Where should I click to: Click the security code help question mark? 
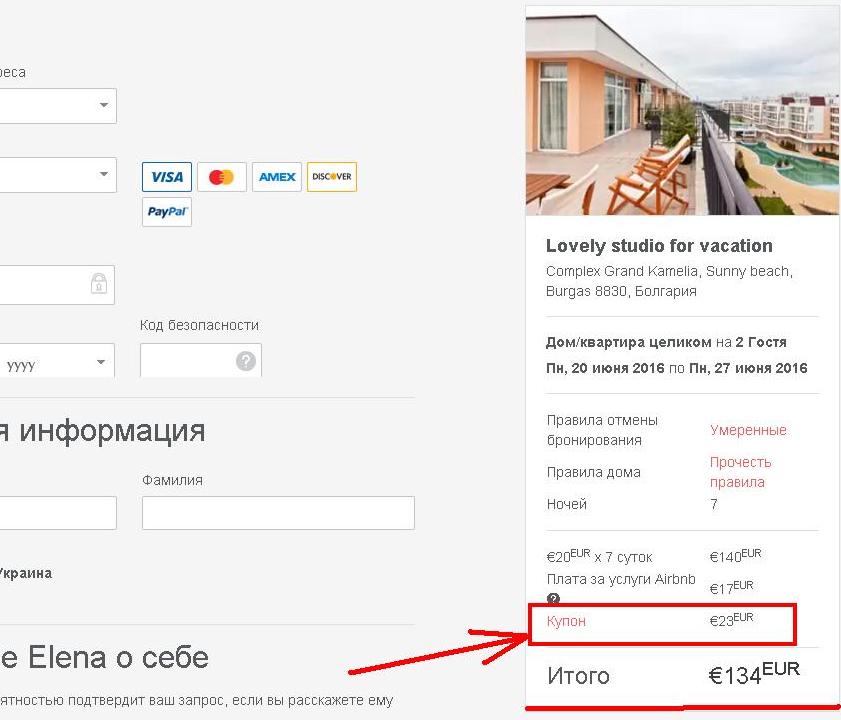[246, 361]
